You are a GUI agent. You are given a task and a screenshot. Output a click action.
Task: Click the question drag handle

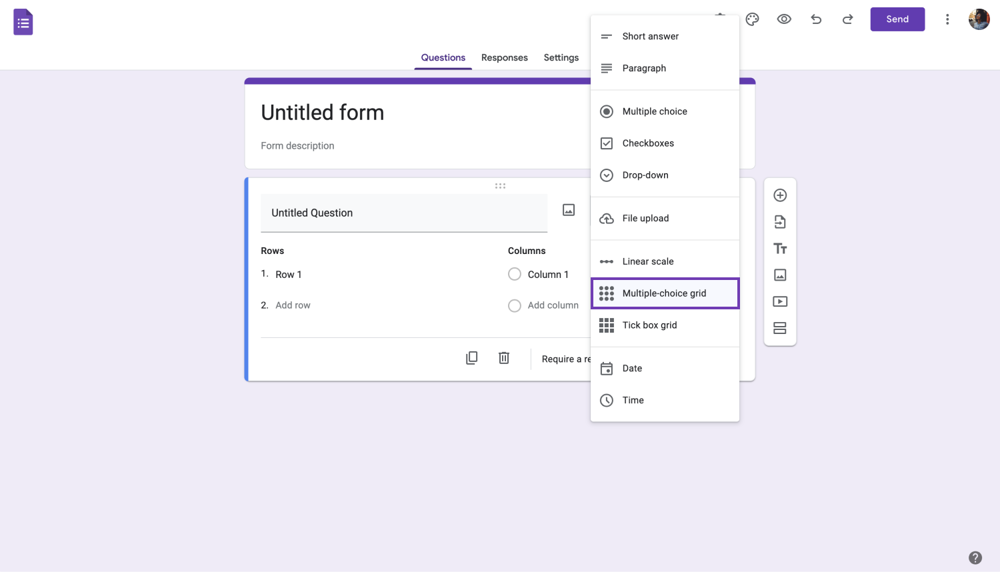click(500, 186)
